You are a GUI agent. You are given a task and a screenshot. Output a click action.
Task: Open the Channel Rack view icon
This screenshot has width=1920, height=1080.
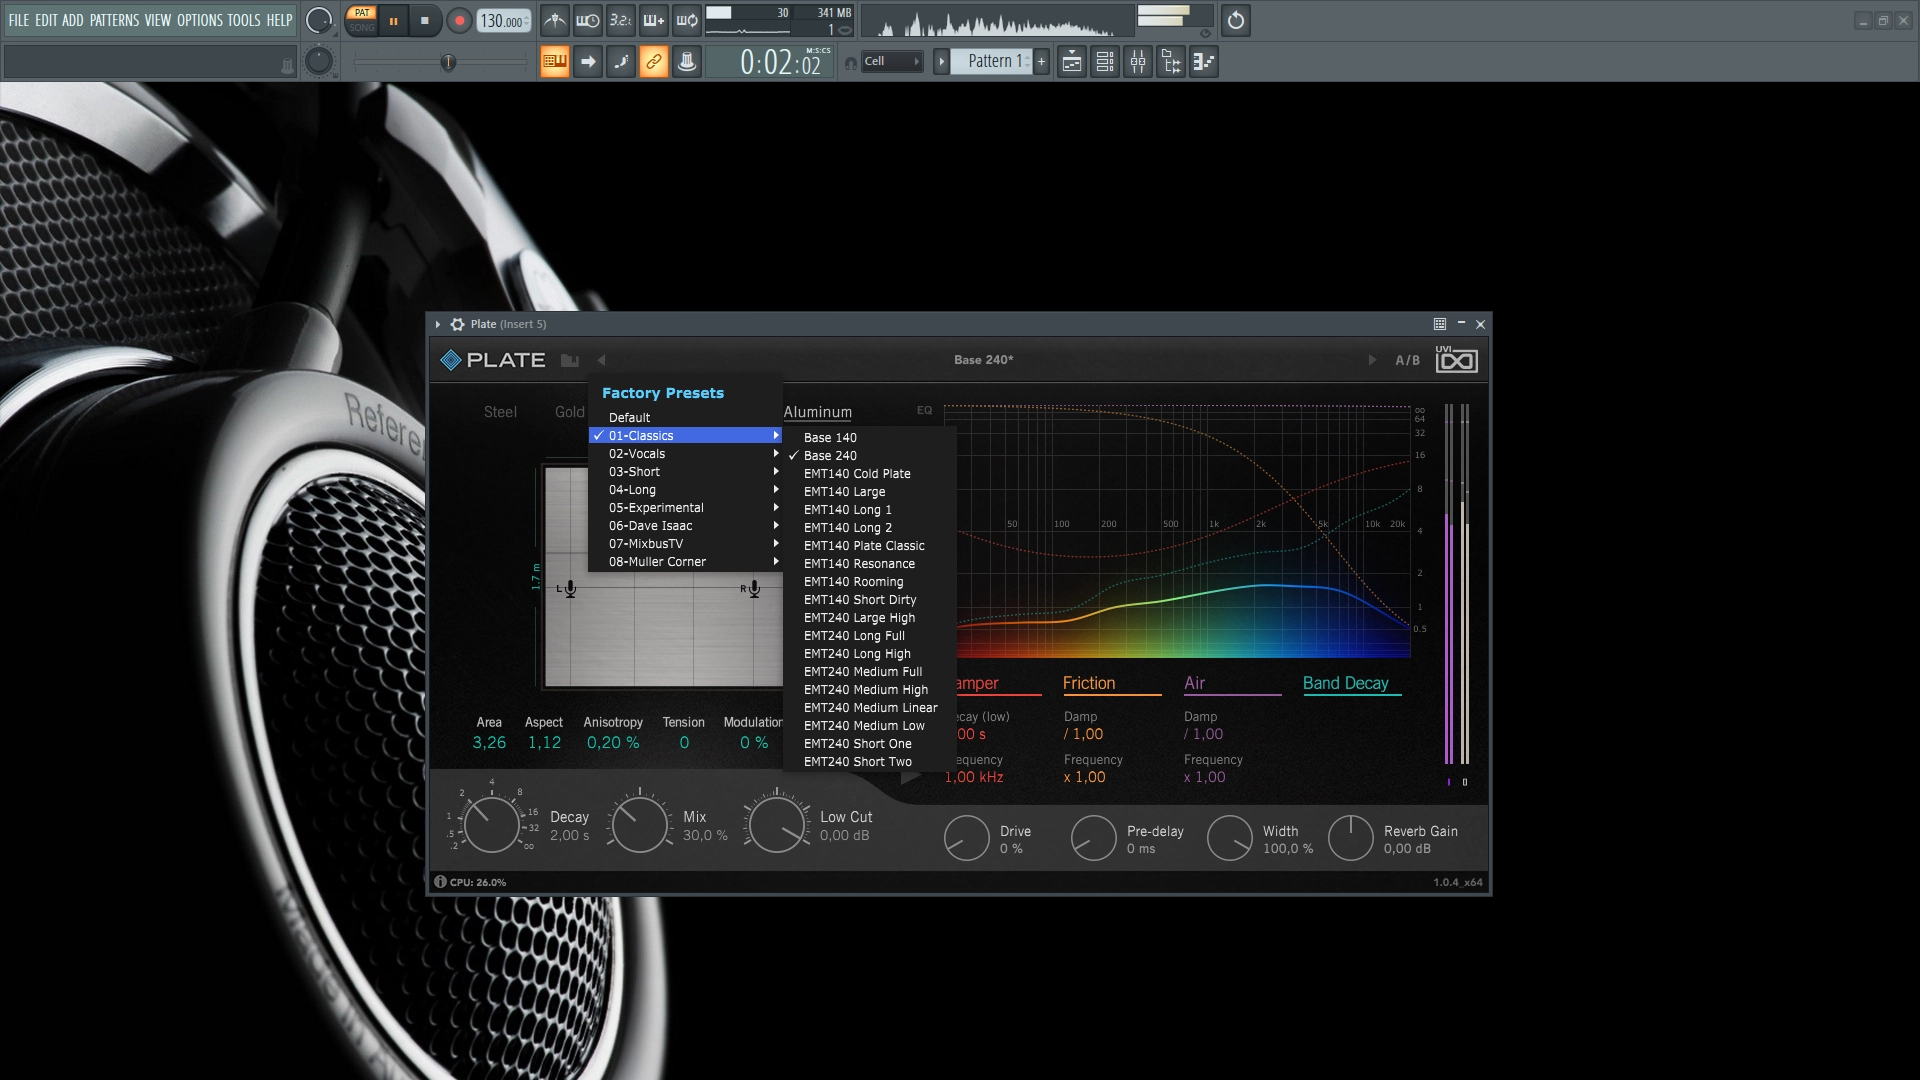1105,62
